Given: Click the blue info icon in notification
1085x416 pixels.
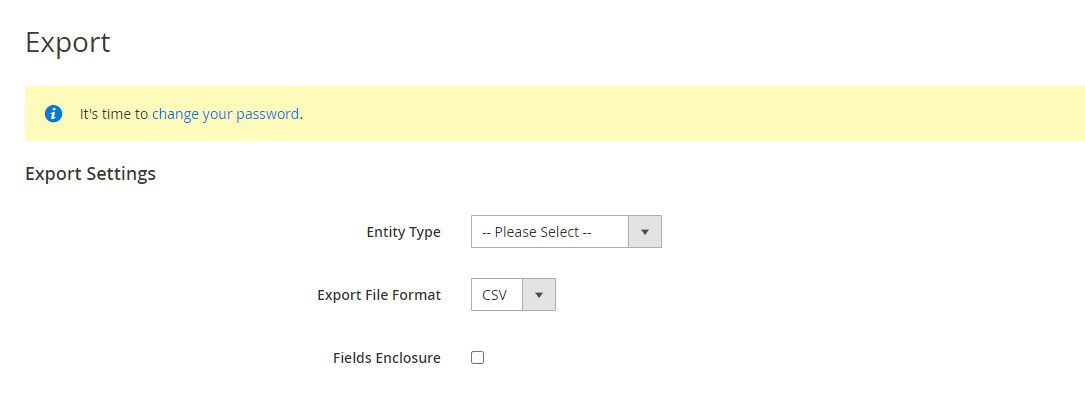Looking at the screenshot, I should click(53, 114).
